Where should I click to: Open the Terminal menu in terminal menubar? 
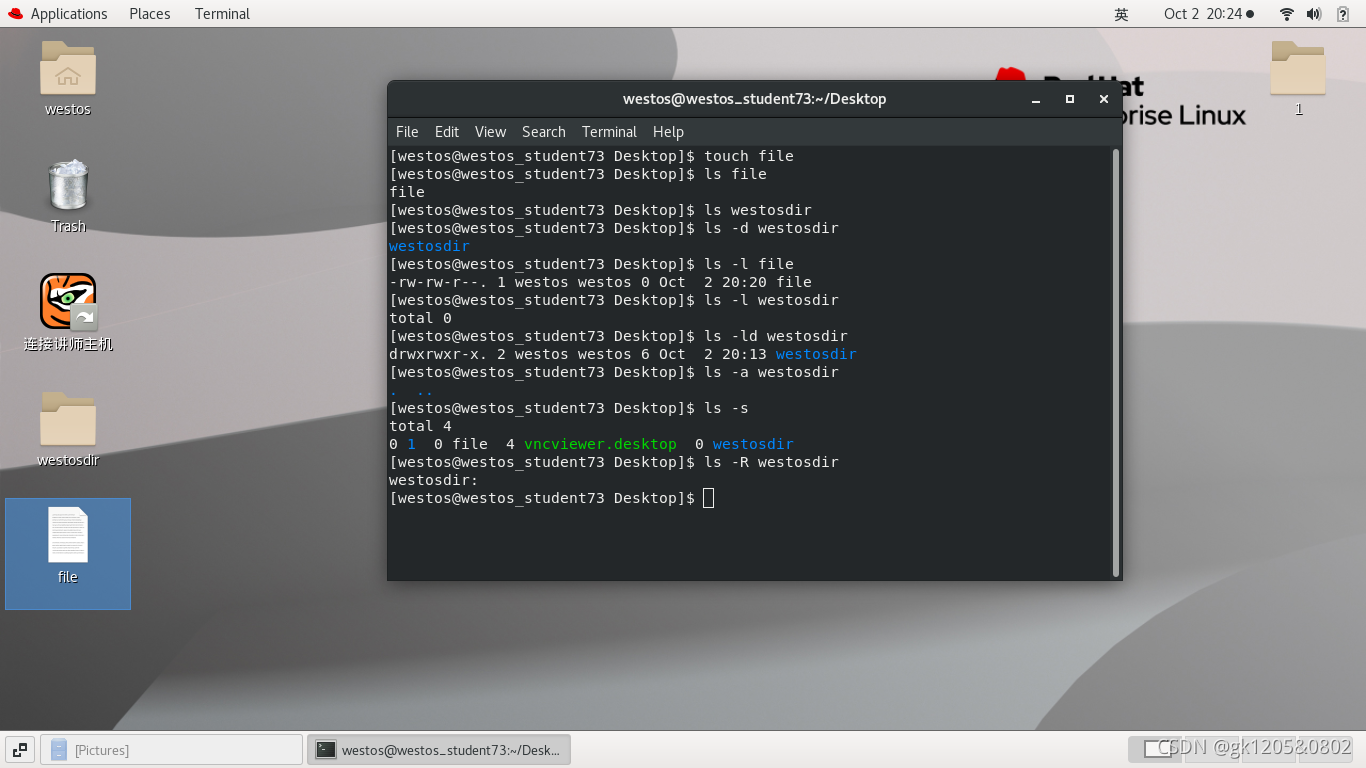pos(609,132)
